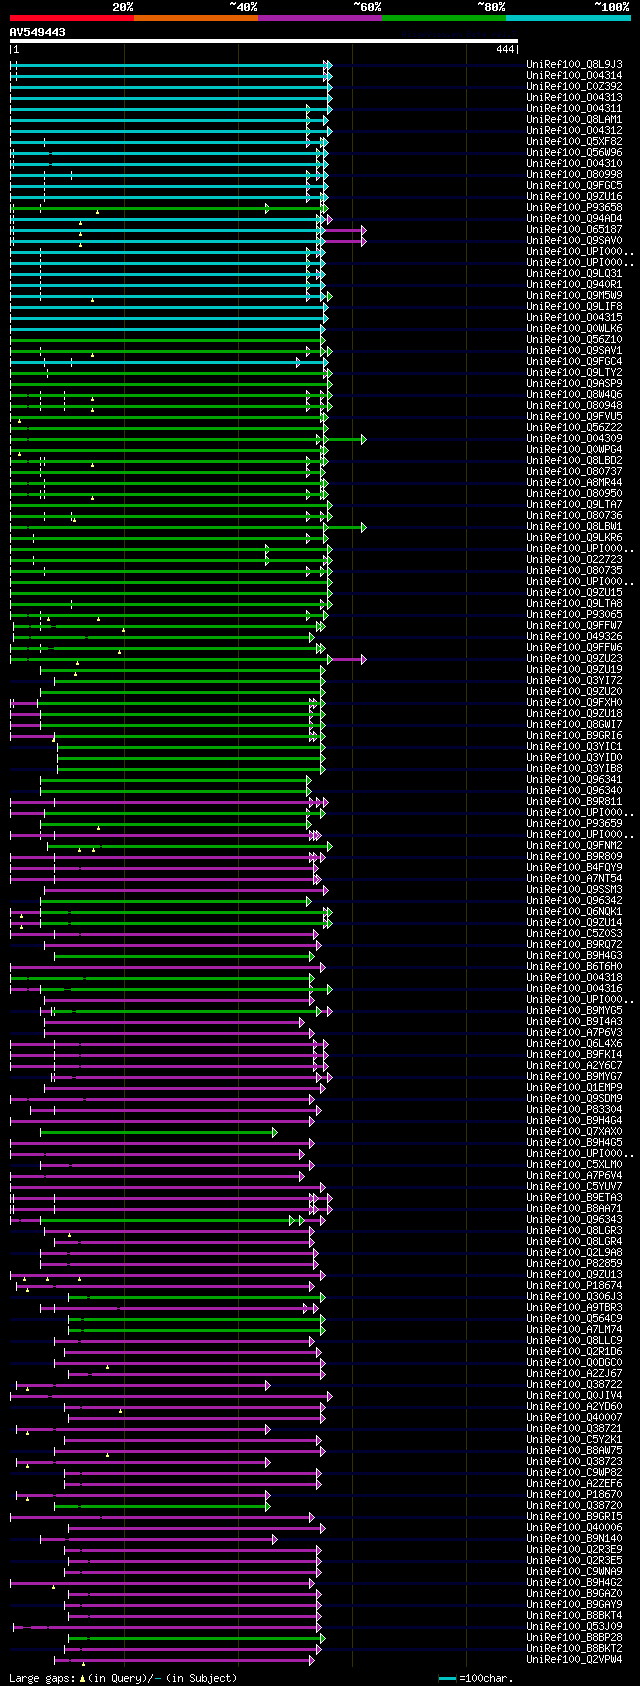Select hit label UniRef100_Q3YI72
The height and width of the screenshot is (1686, 640).
pyautogui.click(x=574, y=681)
